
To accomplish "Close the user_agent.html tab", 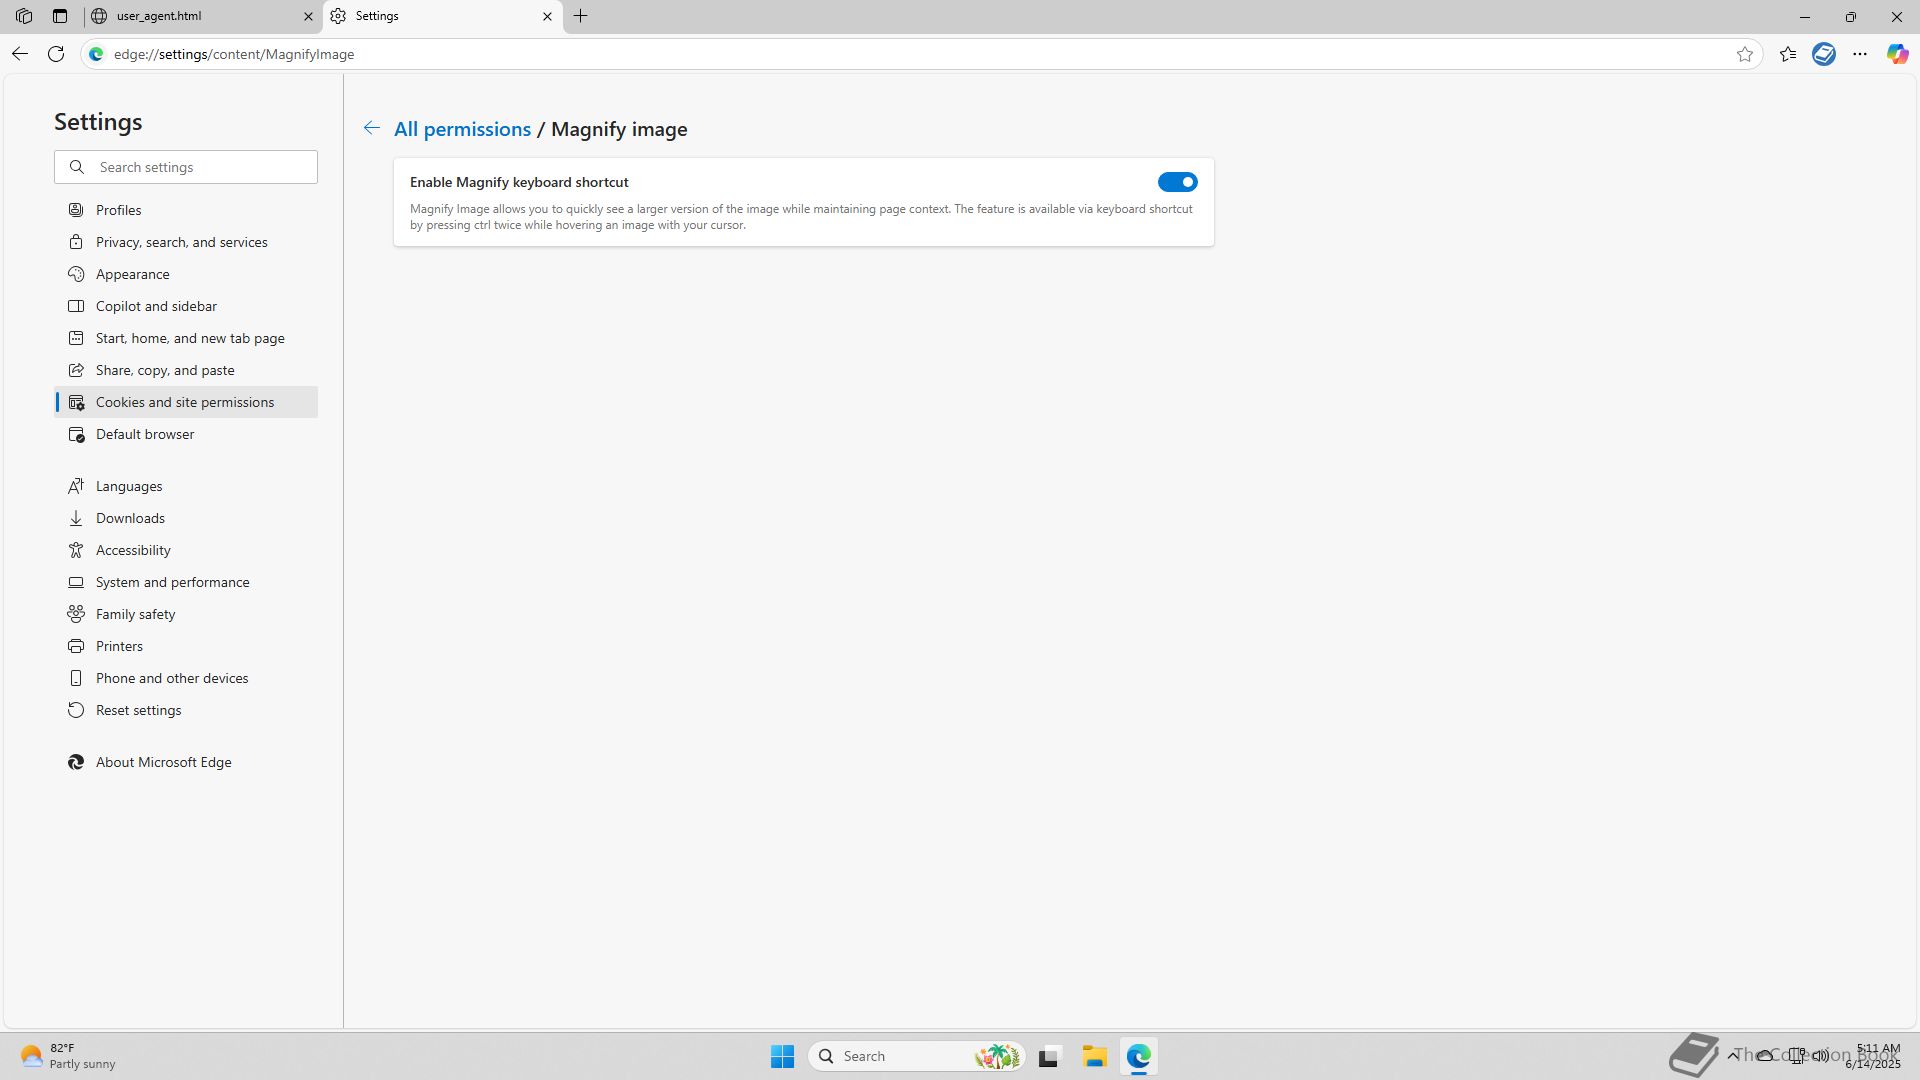I will point(308,16).
